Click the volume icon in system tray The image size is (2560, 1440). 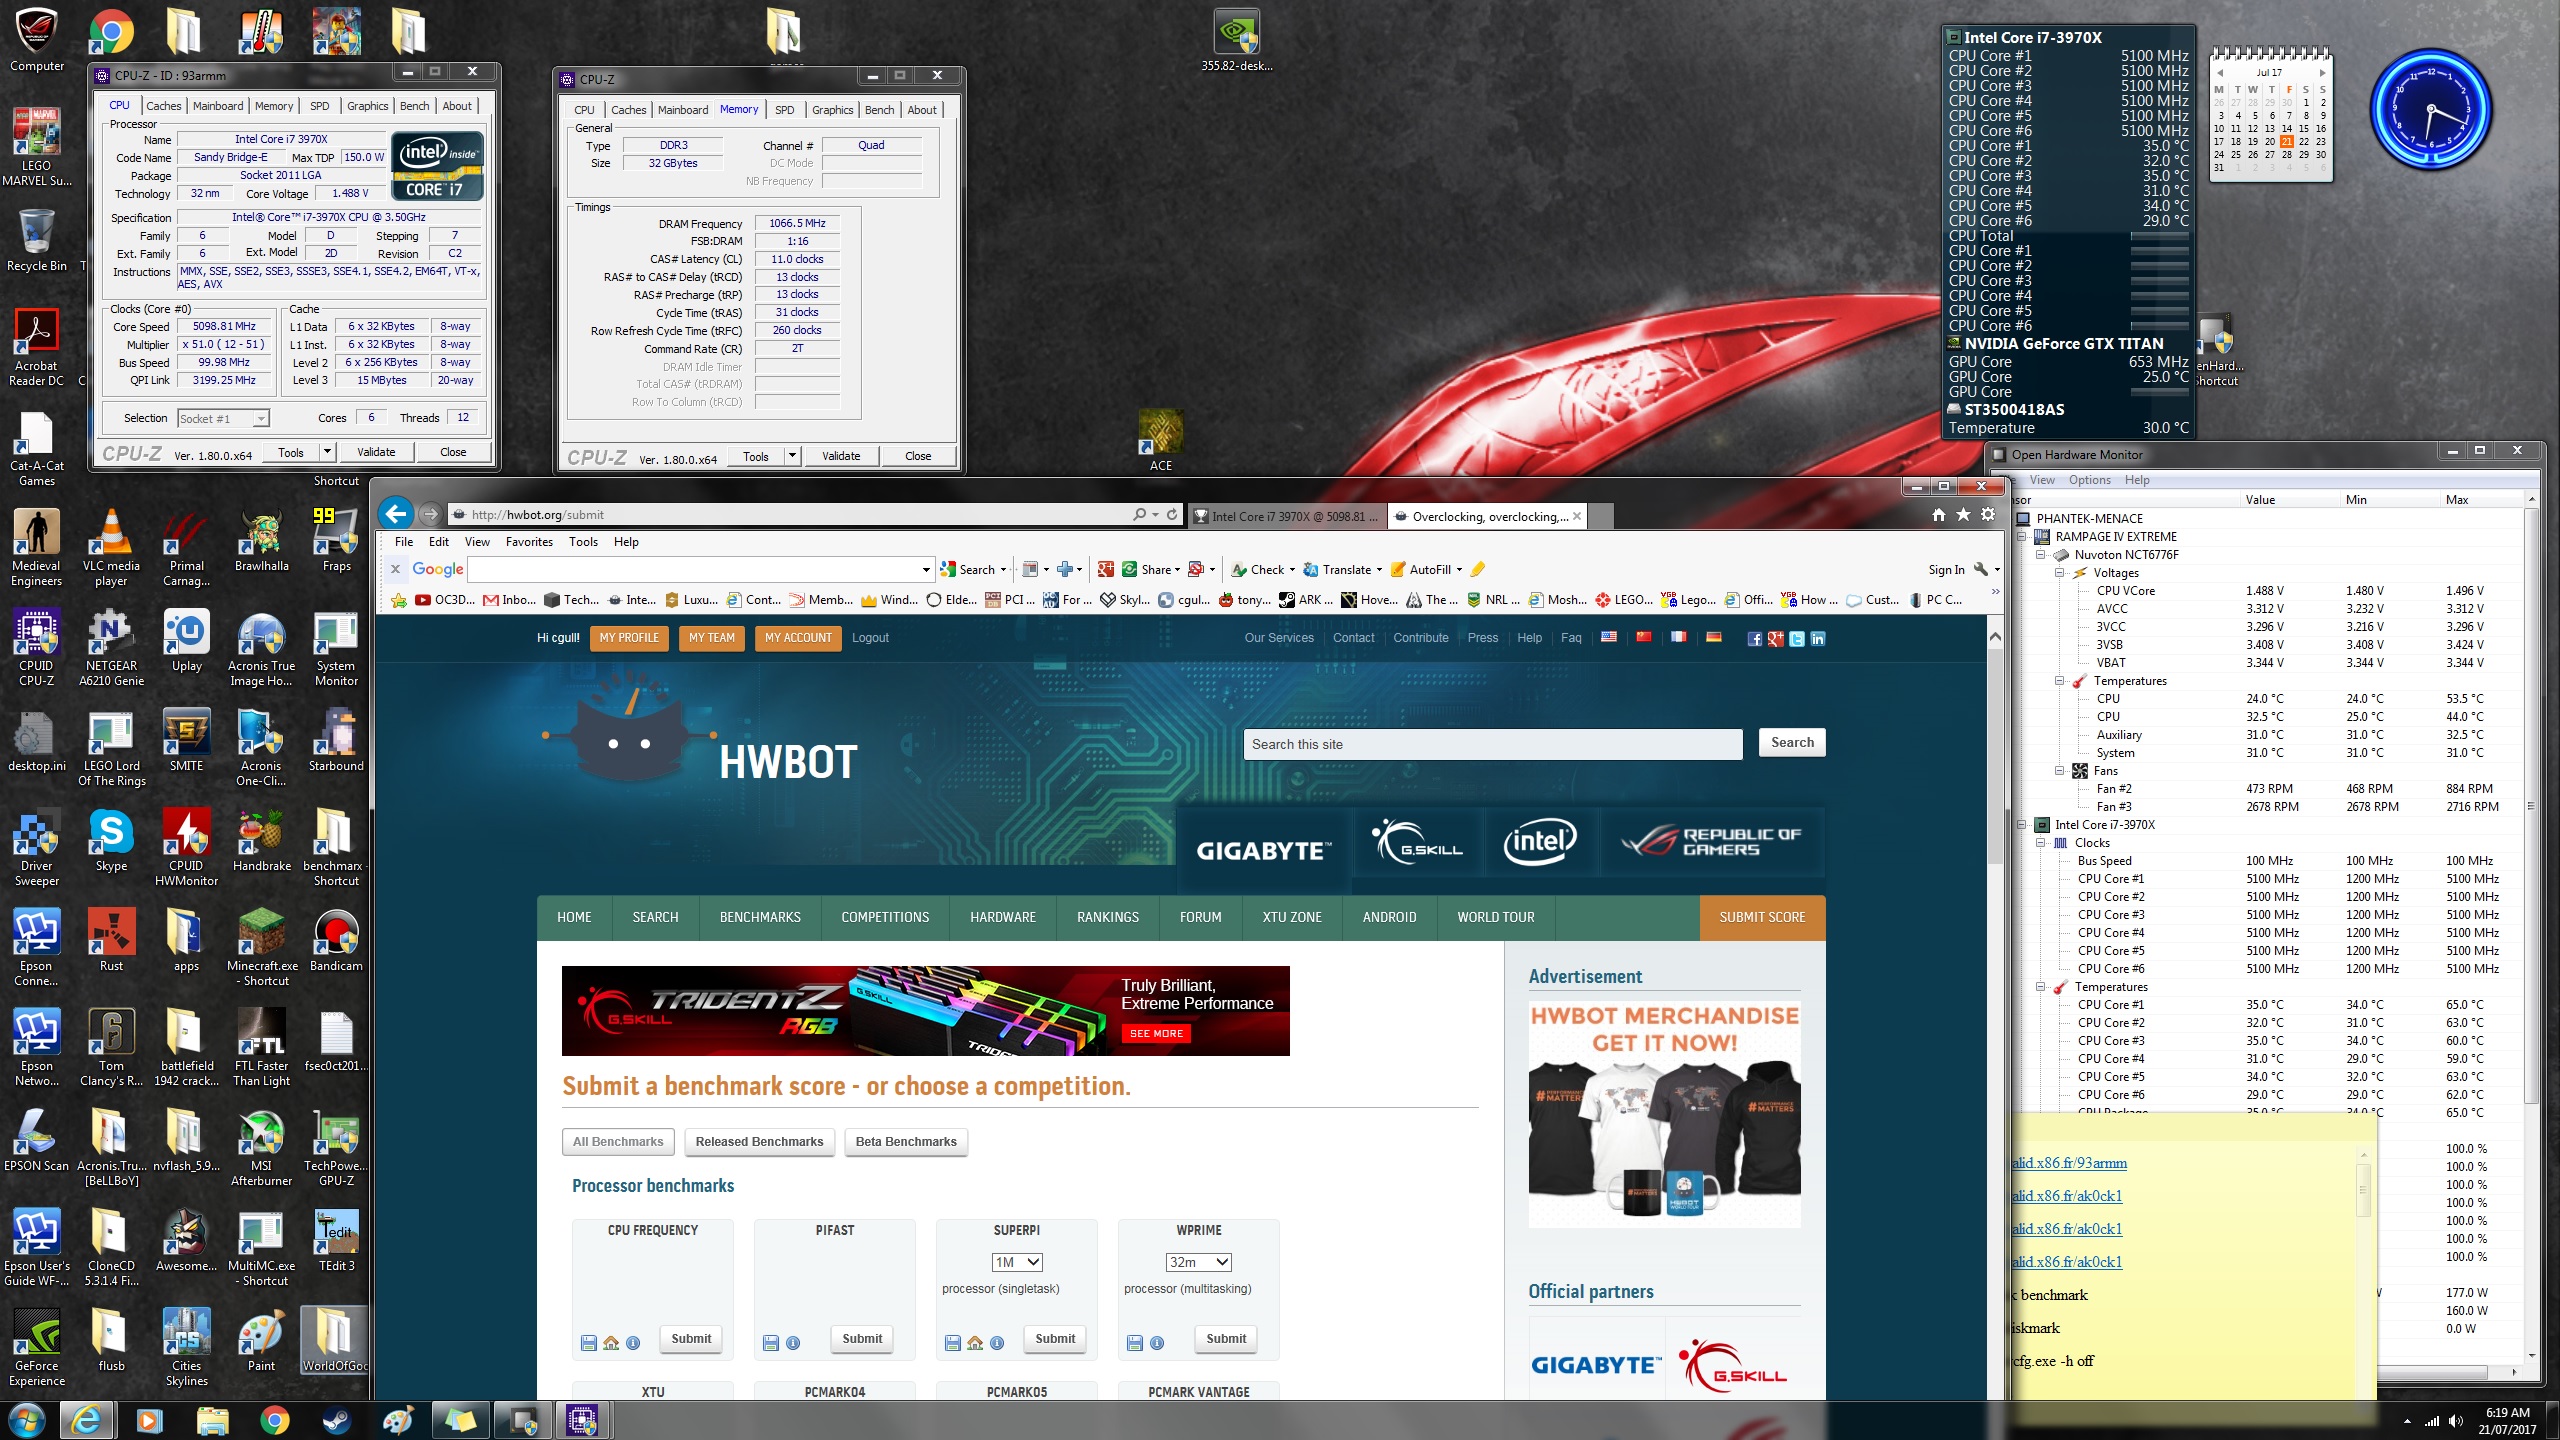(2456, 1421)
